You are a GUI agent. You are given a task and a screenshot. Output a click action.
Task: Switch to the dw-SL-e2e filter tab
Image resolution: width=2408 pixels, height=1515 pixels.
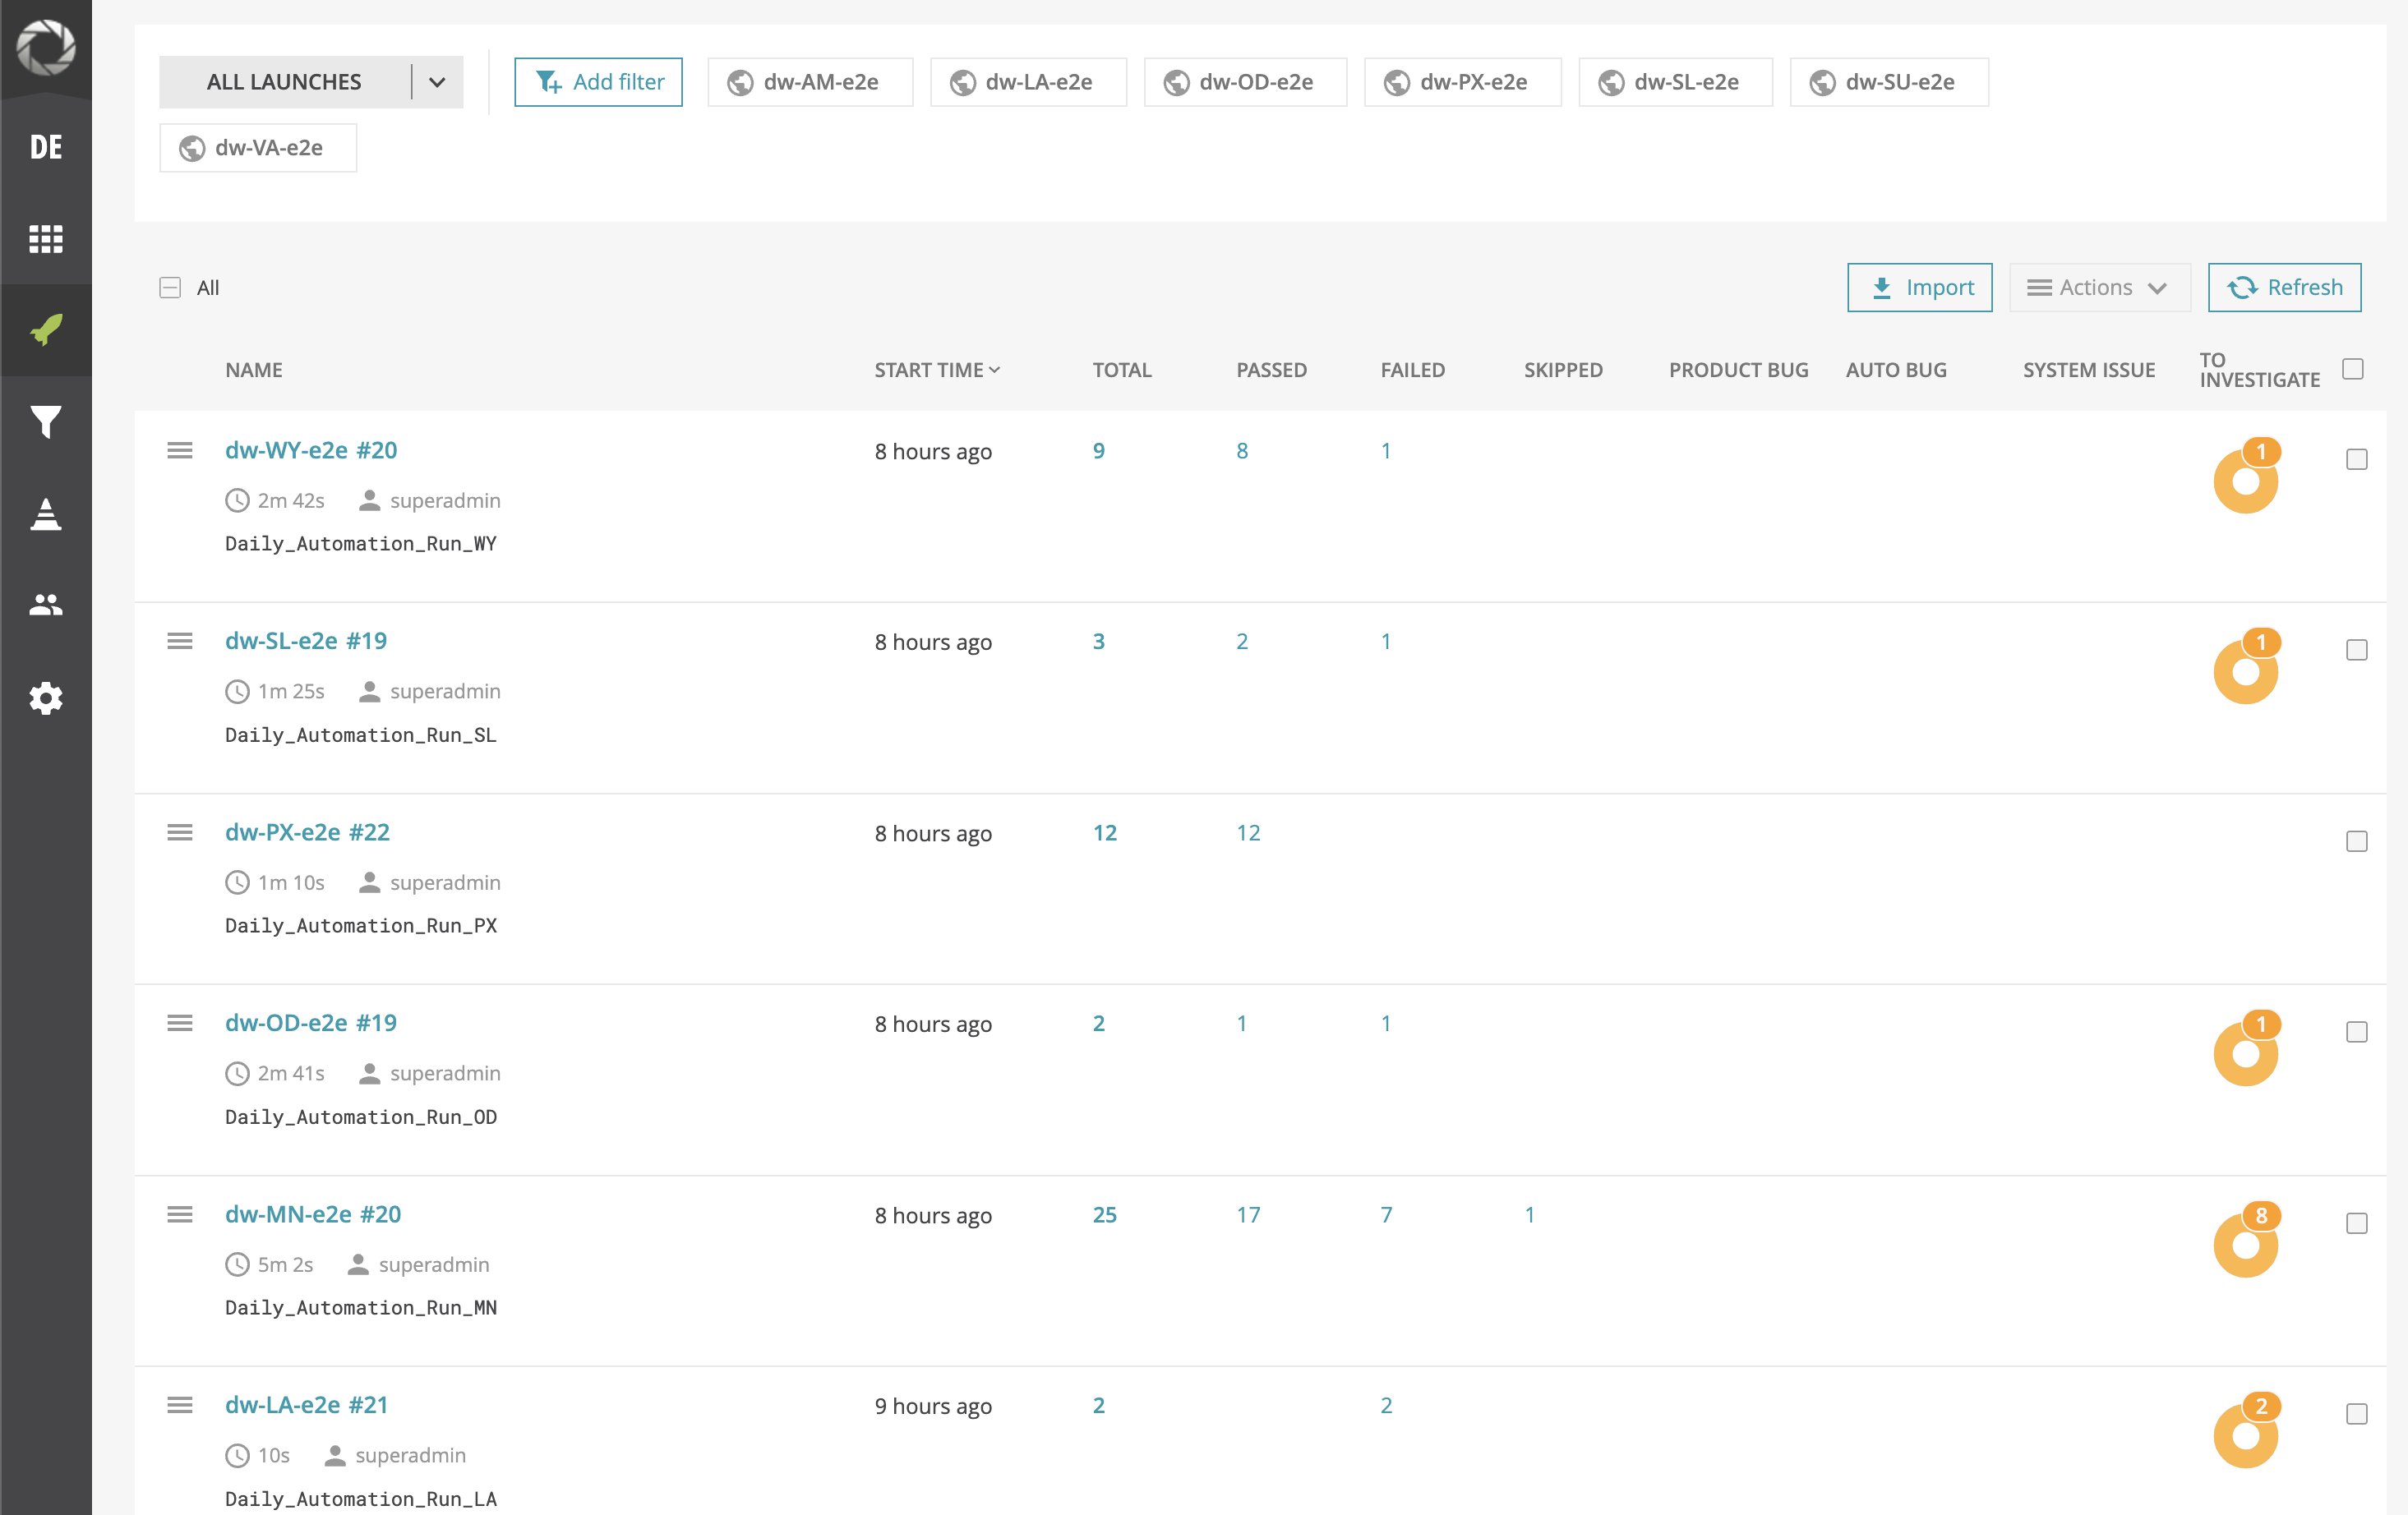point(1676,82)
